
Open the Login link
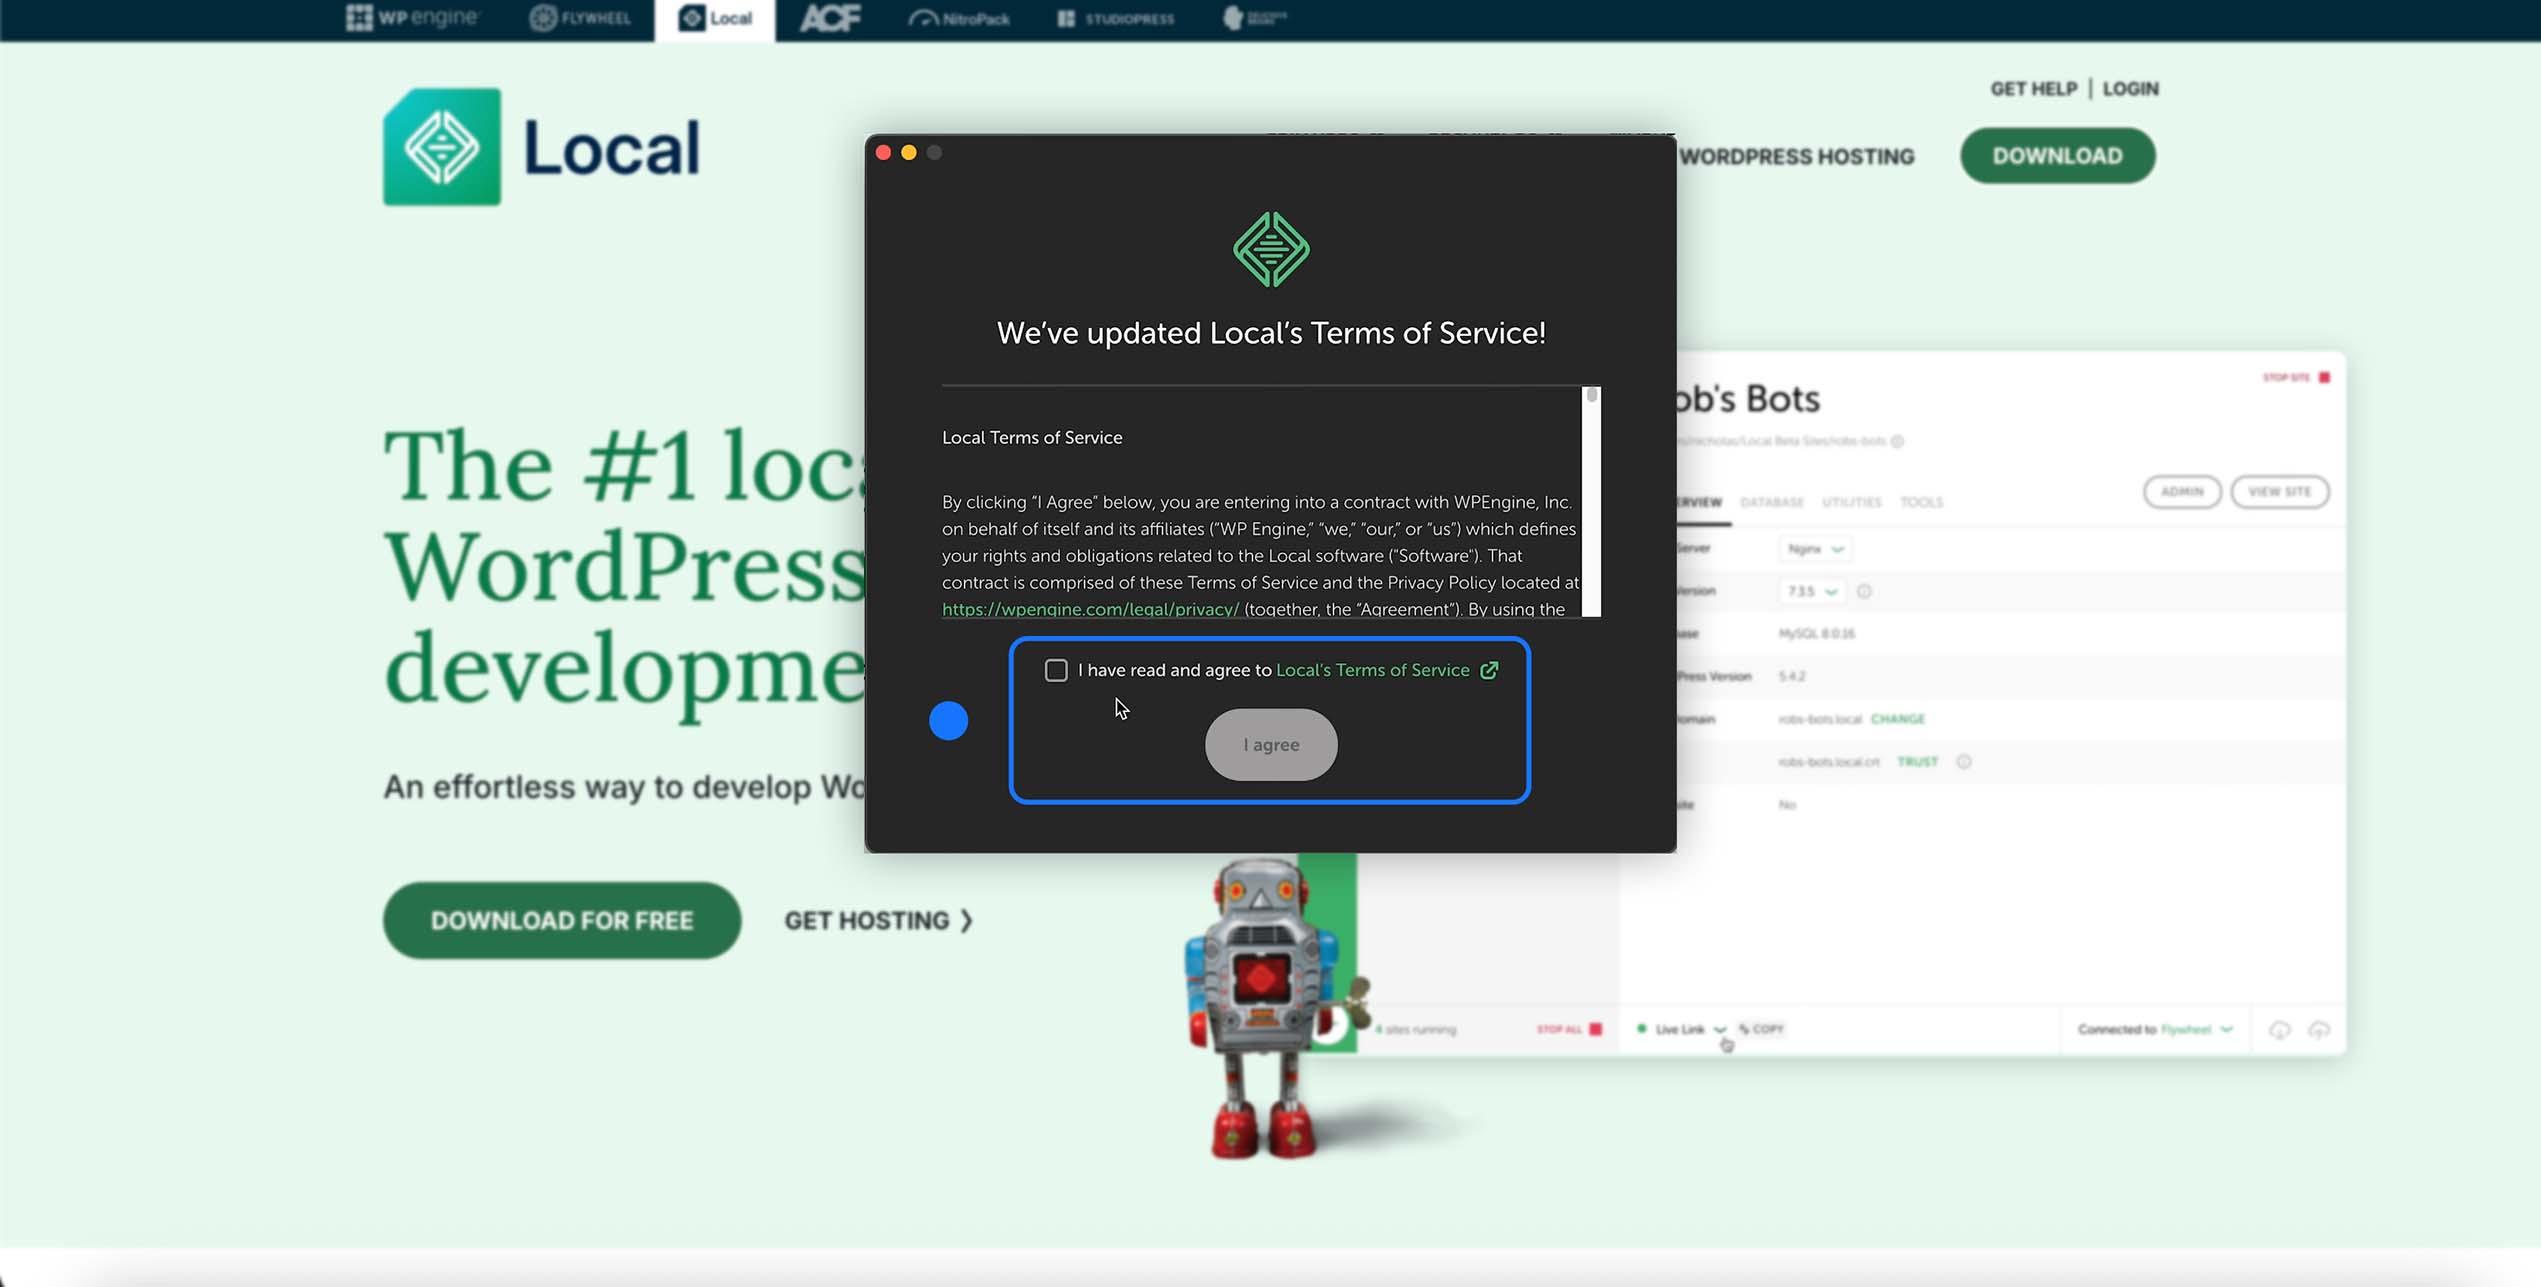tap(2130, 89)
